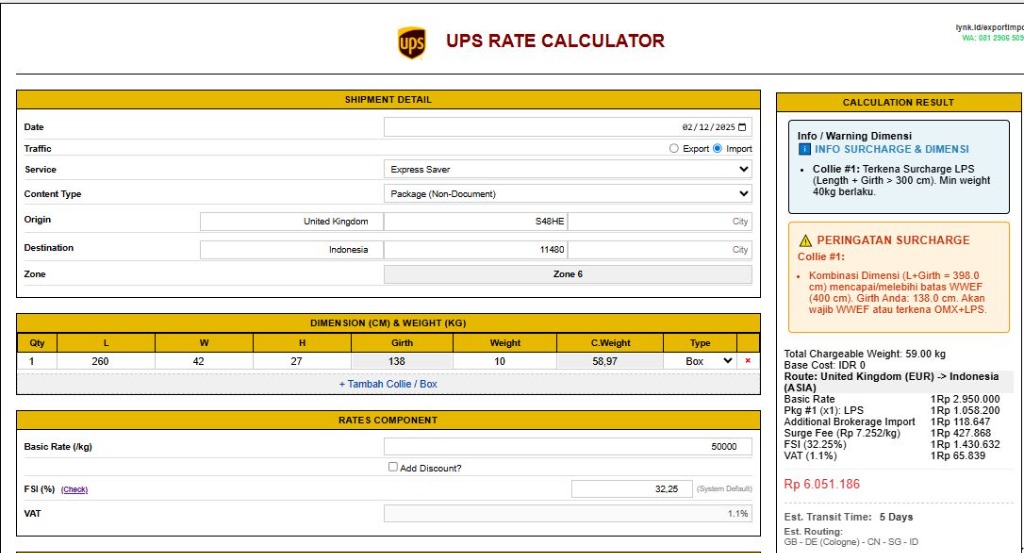Click the Basic Rate per kg field
This screenshot has height=553, width=1024.
tap(567, 447)
